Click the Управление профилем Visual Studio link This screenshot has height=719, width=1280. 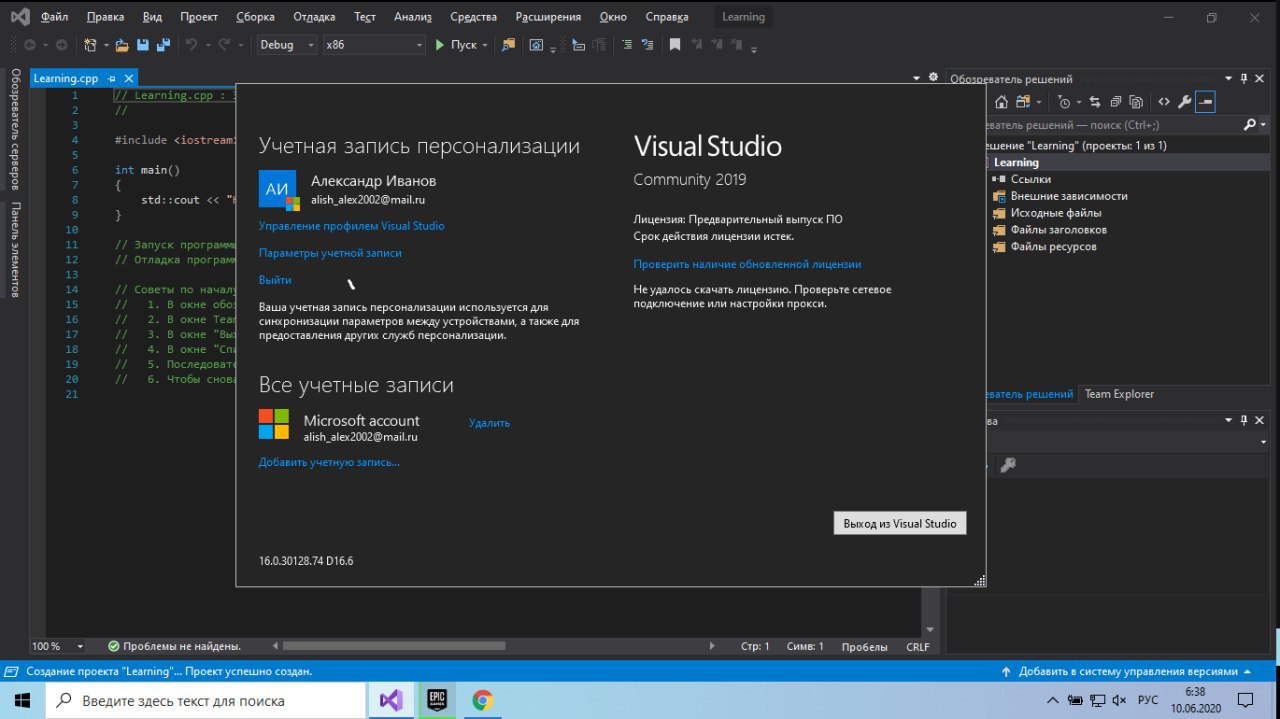pyautogui.click(x=351, y=226)
